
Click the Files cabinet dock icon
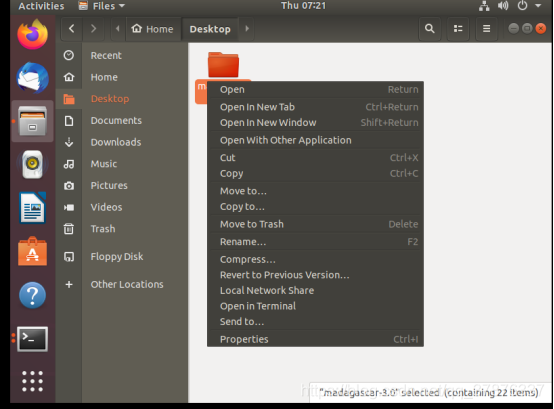[33, 121]
